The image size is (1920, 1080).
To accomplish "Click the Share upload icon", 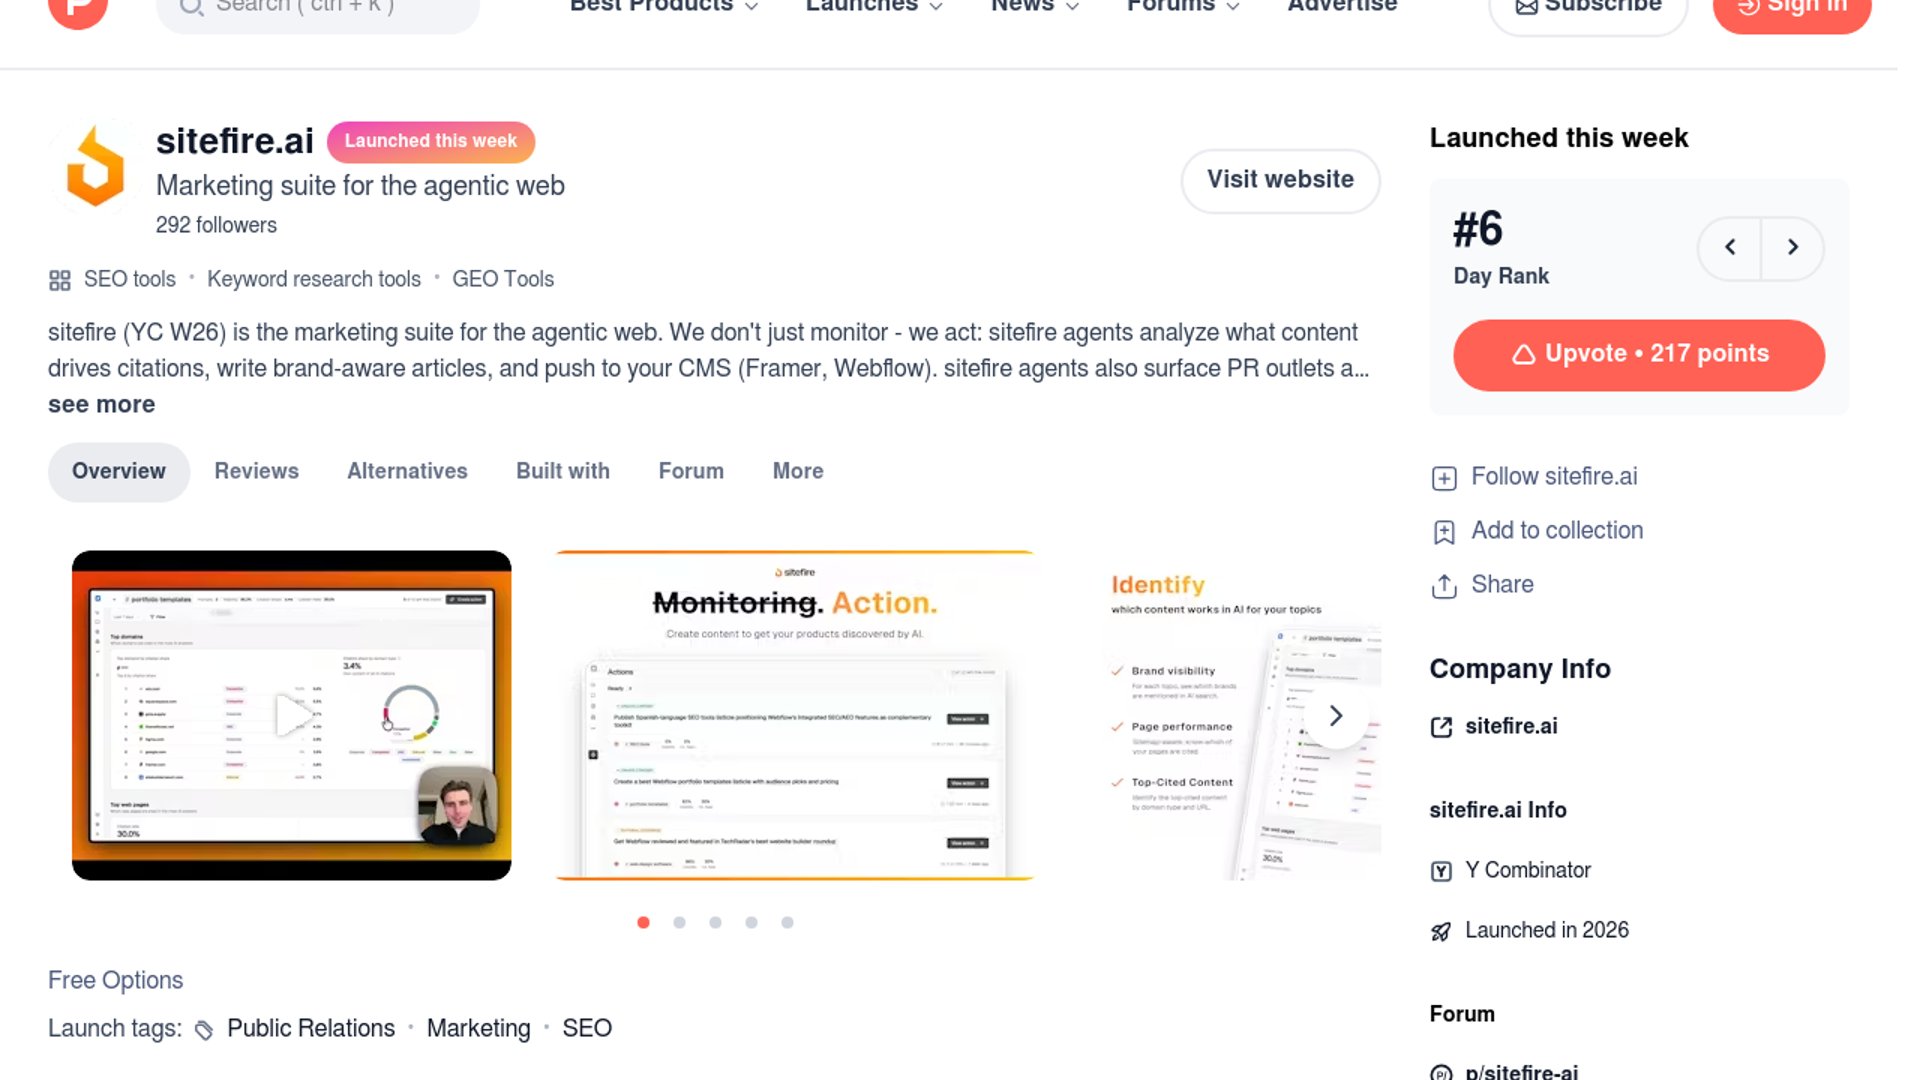I will click(1444, 586).
